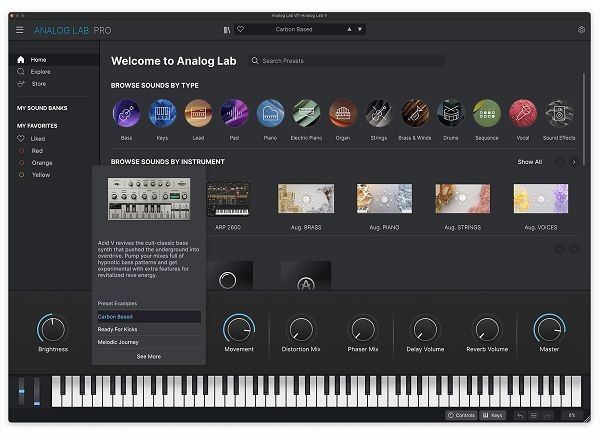
Task: Expand Show All instruments list
Action: coord(529,161)
